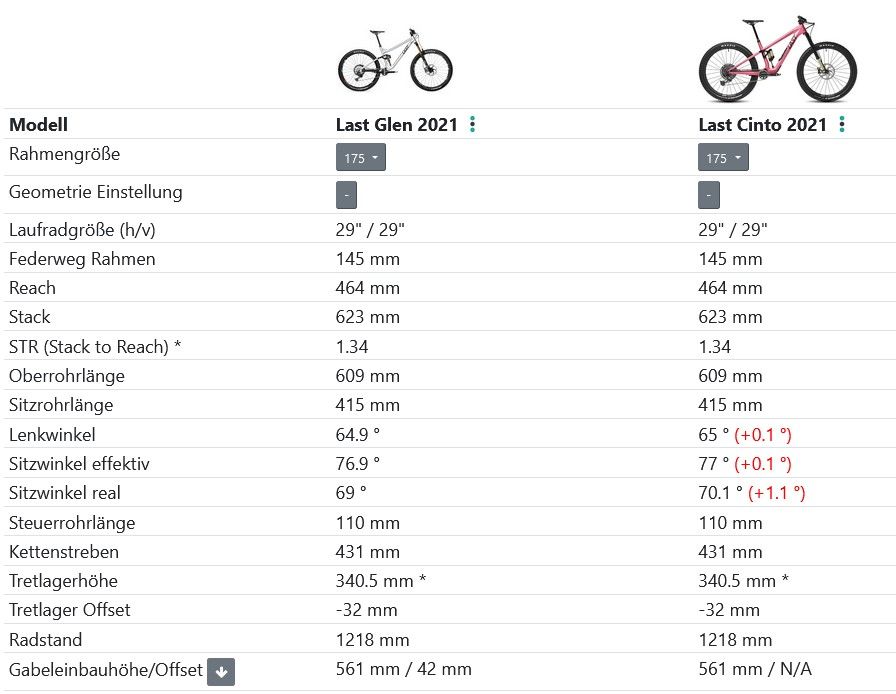Click the Gabeleinbauhöhe/Offset row label
The width and height of the screenshot is (896, 694).
(x=105, y=670)
